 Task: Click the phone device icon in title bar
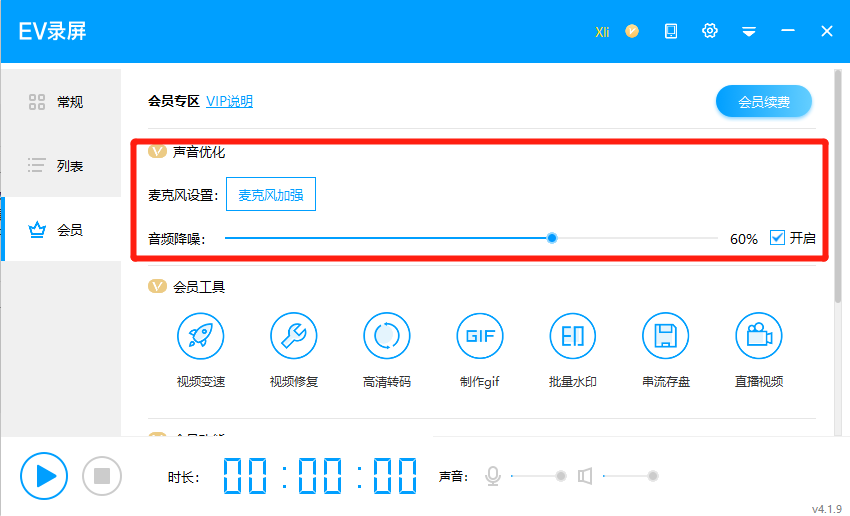tap(671, 31)
